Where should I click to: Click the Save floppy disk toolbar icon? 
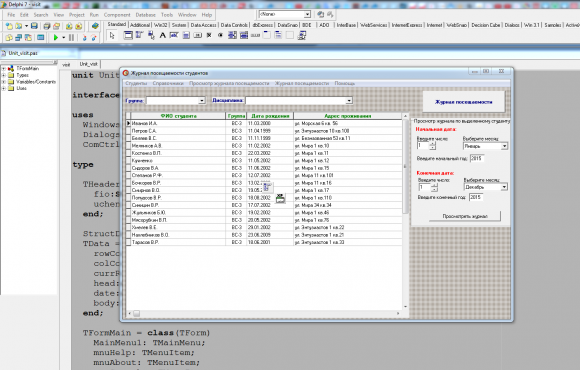34,26
